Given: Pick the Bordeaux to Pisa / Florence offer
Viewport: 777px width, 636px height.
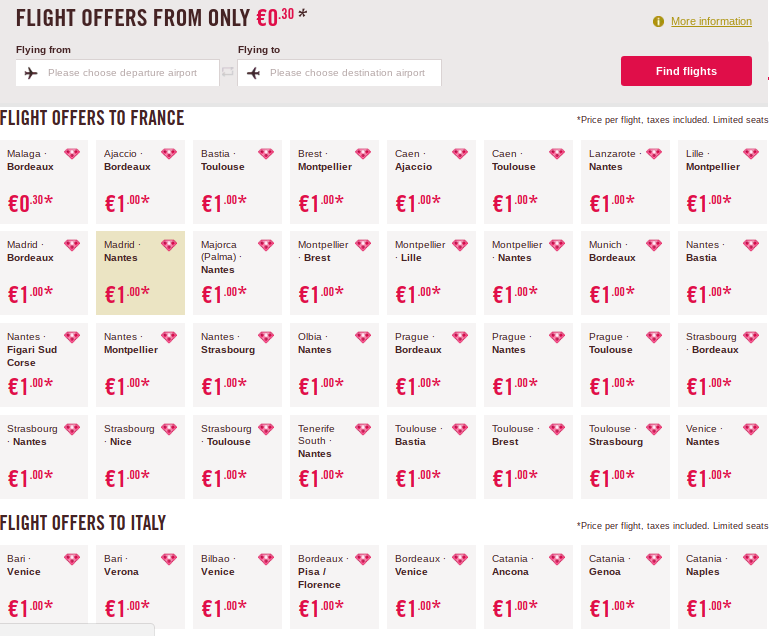Looking at the screenshot, I should pyautogui.click(x=334, y=587).
